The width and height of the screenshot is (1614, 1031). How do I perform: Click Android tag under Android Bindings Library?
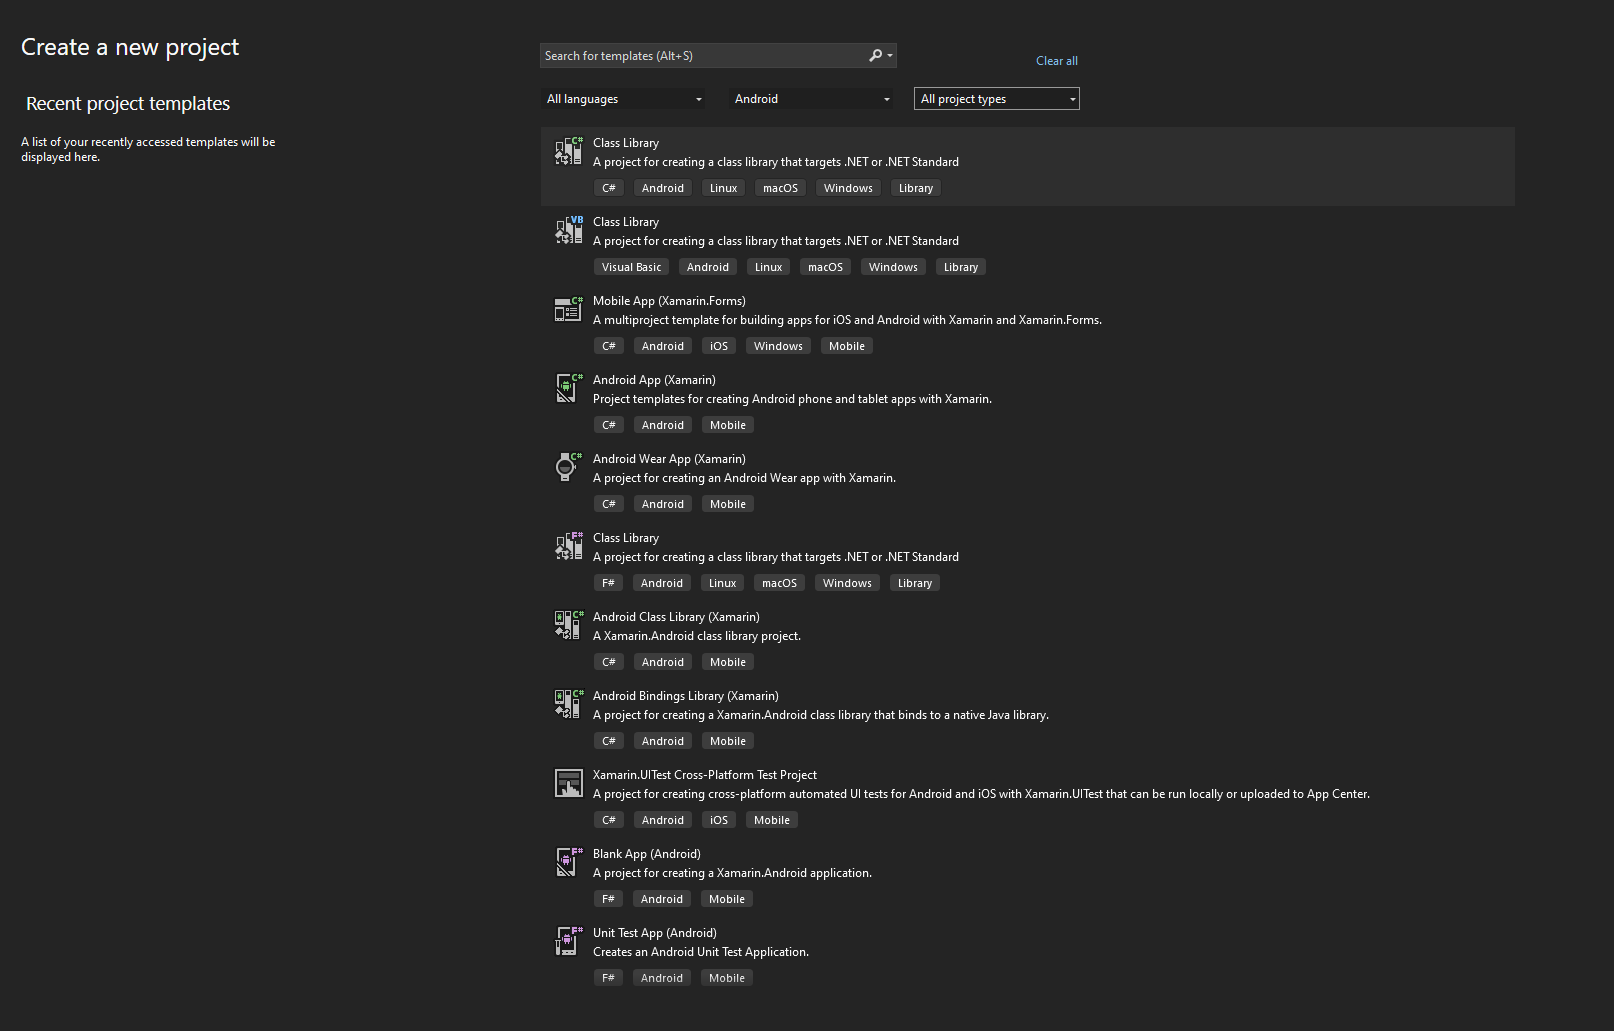pyautogui.click(x=663, y=741)
